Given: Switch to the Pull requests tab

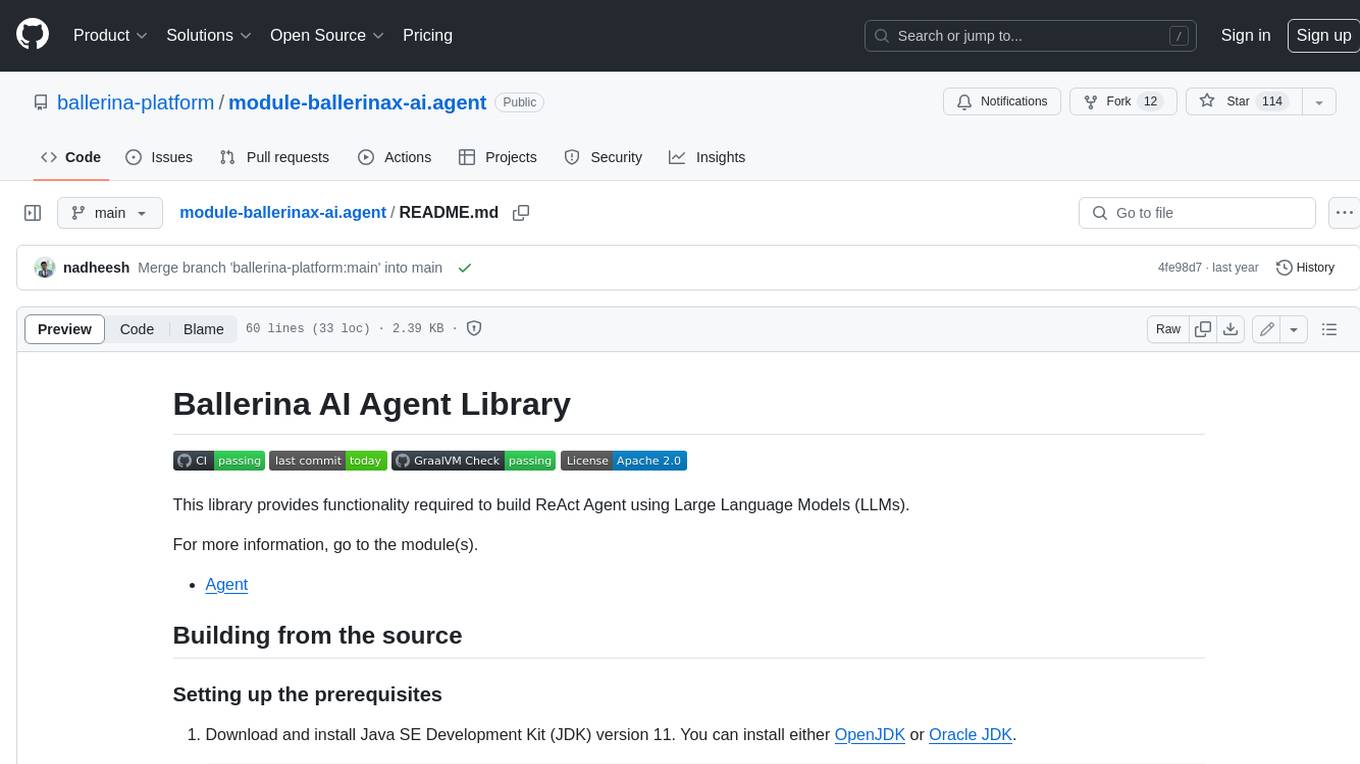Looking at the screenshot, I should (x=274, y=157).
